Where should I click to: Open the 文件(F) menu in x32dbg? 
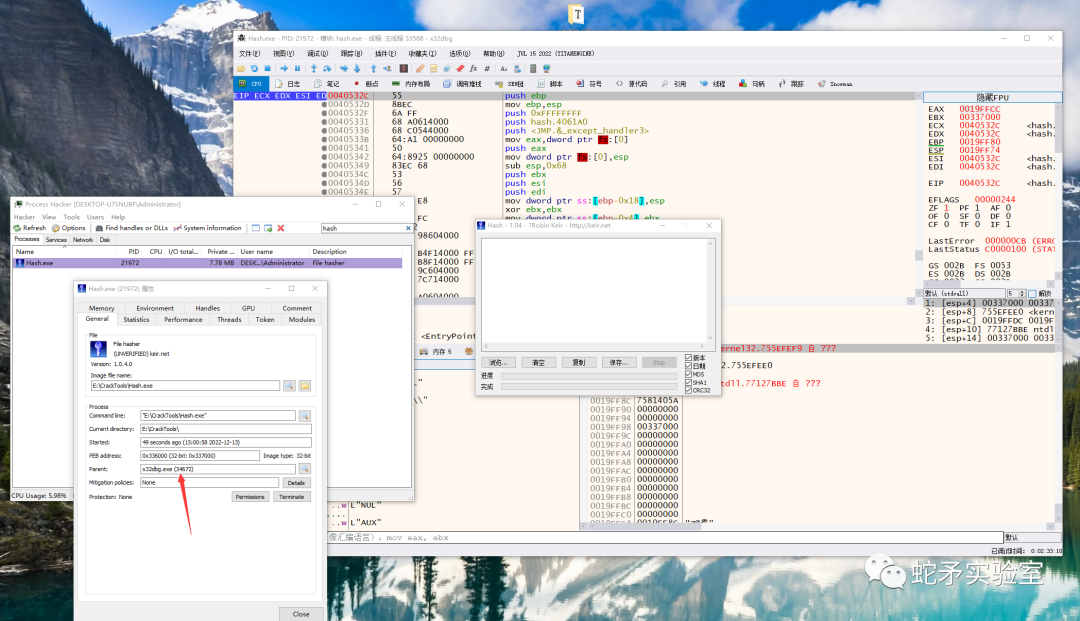249,54
